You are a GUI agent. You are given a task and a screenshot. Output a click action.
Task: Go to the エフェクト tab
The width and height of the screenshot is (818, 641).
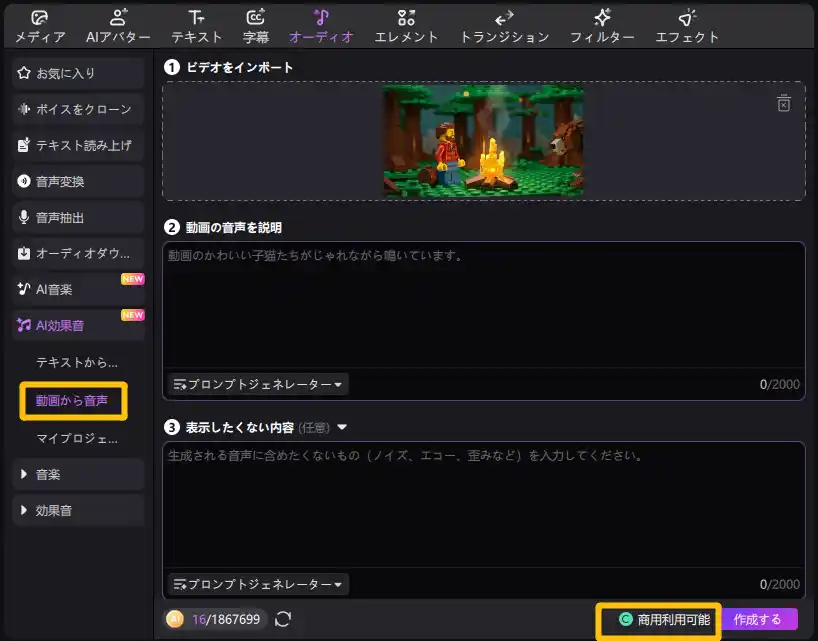tap(687, 27)
